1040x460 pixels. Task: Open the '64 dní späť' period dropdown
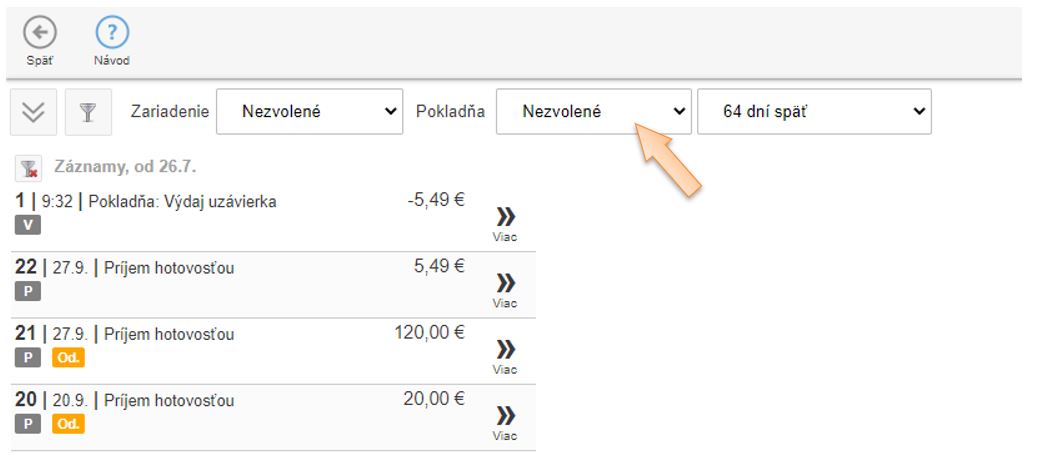pyautogui.click(x=814, y=112)
